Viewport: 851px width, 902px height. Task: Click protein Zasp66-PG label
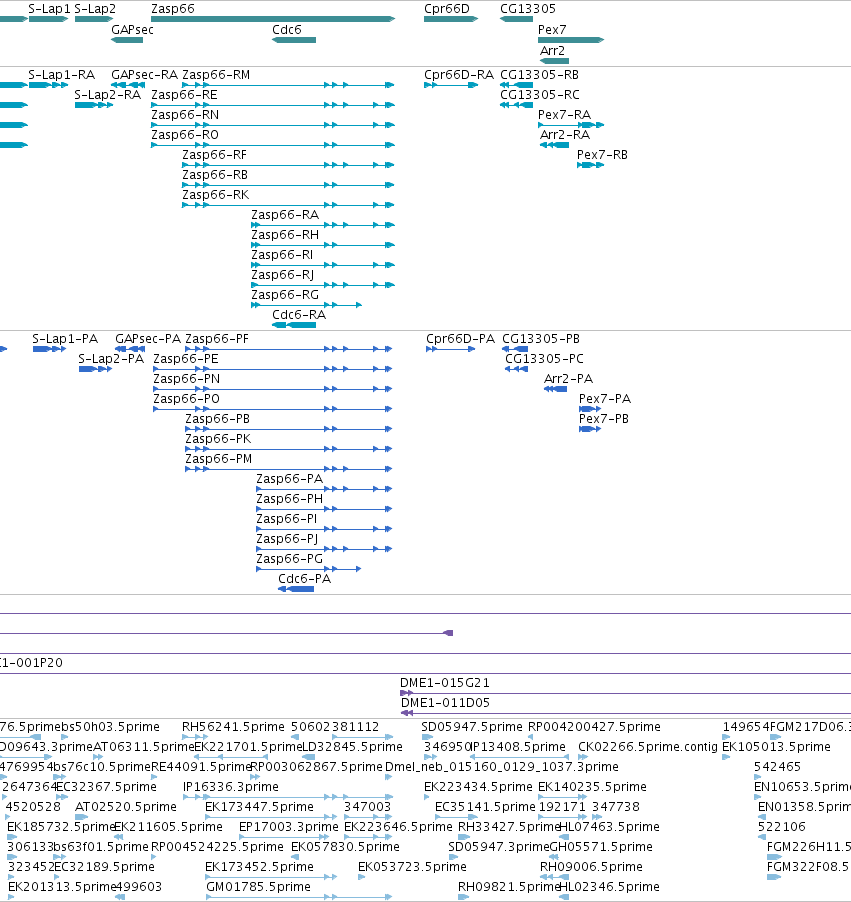289,559
